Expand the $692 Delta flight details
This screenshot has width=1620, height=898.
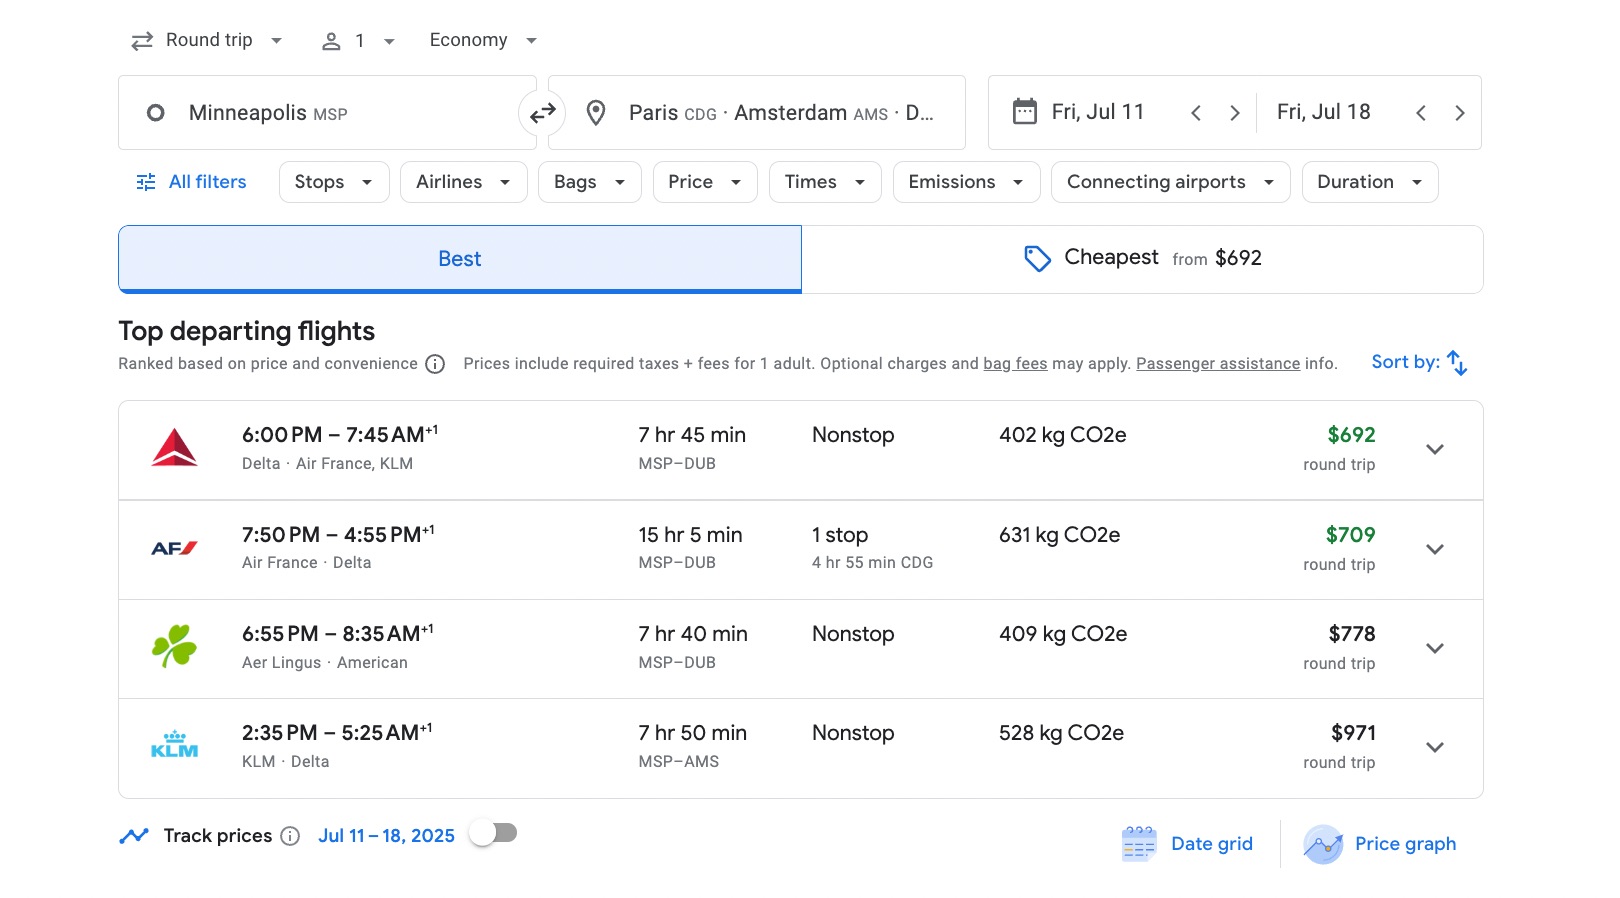tap(1435, 449)
